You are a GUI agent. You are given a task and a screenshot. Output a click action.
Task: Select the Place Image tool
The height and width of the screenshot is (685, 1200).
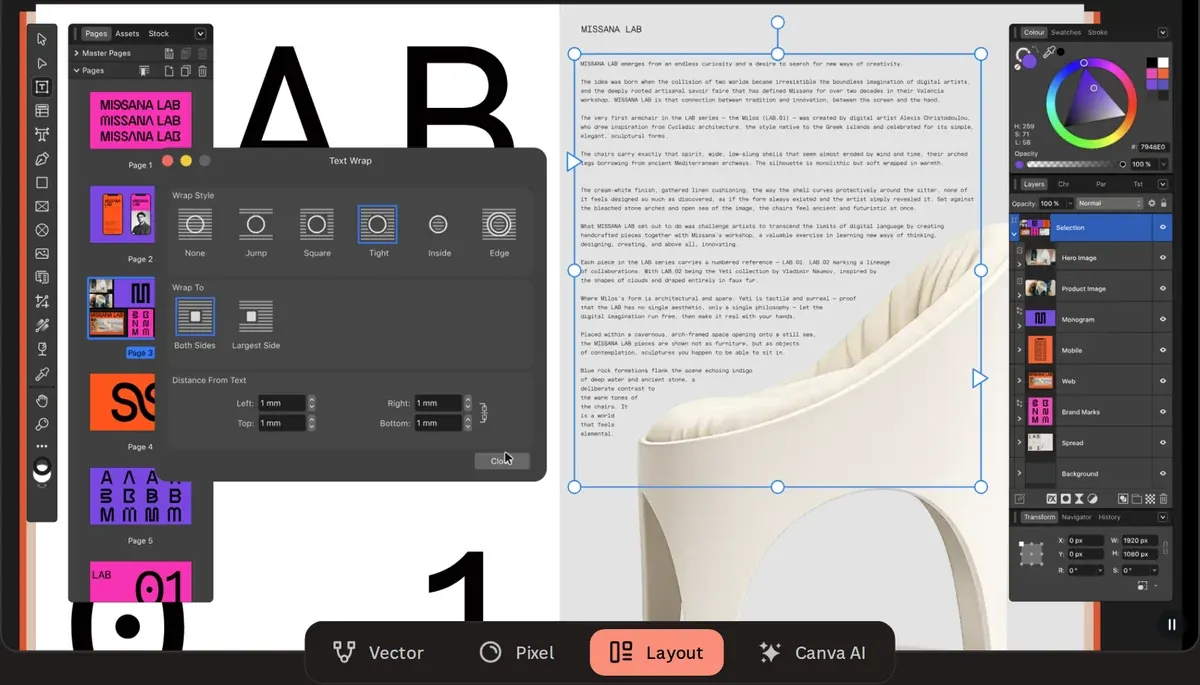(x=41, y=254)
